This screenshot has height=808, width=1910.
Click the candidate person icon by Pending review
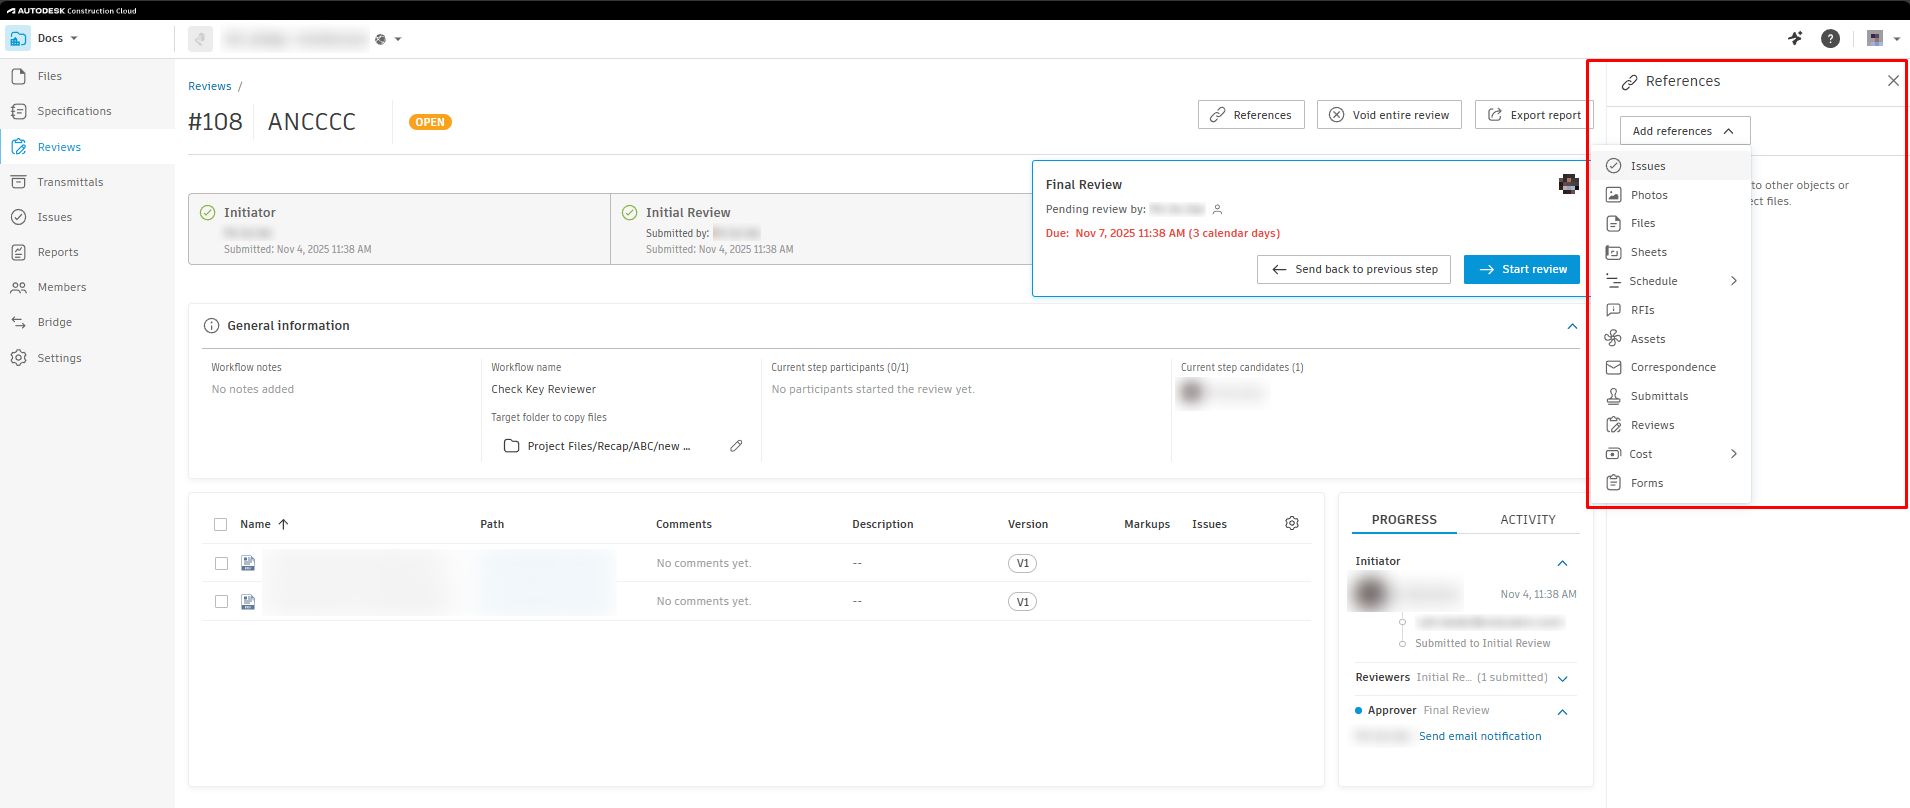tap(1217, 210)
